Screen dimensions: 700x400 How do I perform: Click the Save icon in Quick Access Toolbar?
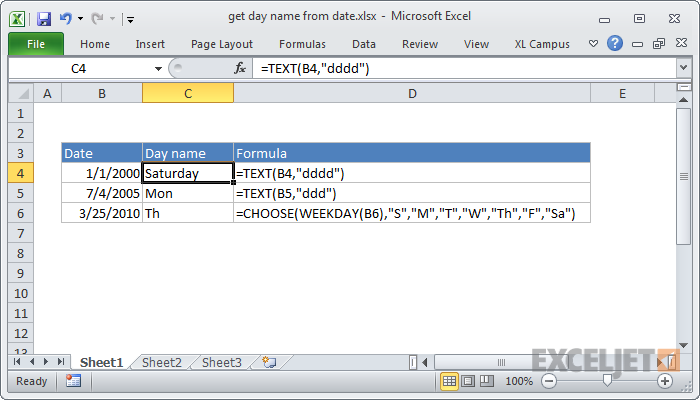click(43, 18)
